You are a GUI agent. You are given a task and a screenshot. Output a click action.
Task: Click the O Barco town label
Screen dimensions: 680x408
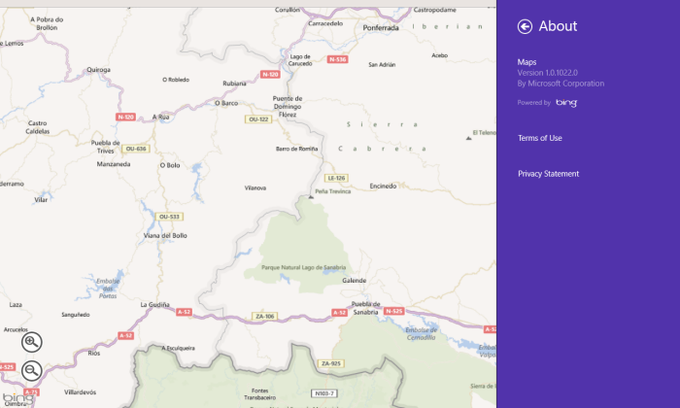click(226, 103)
